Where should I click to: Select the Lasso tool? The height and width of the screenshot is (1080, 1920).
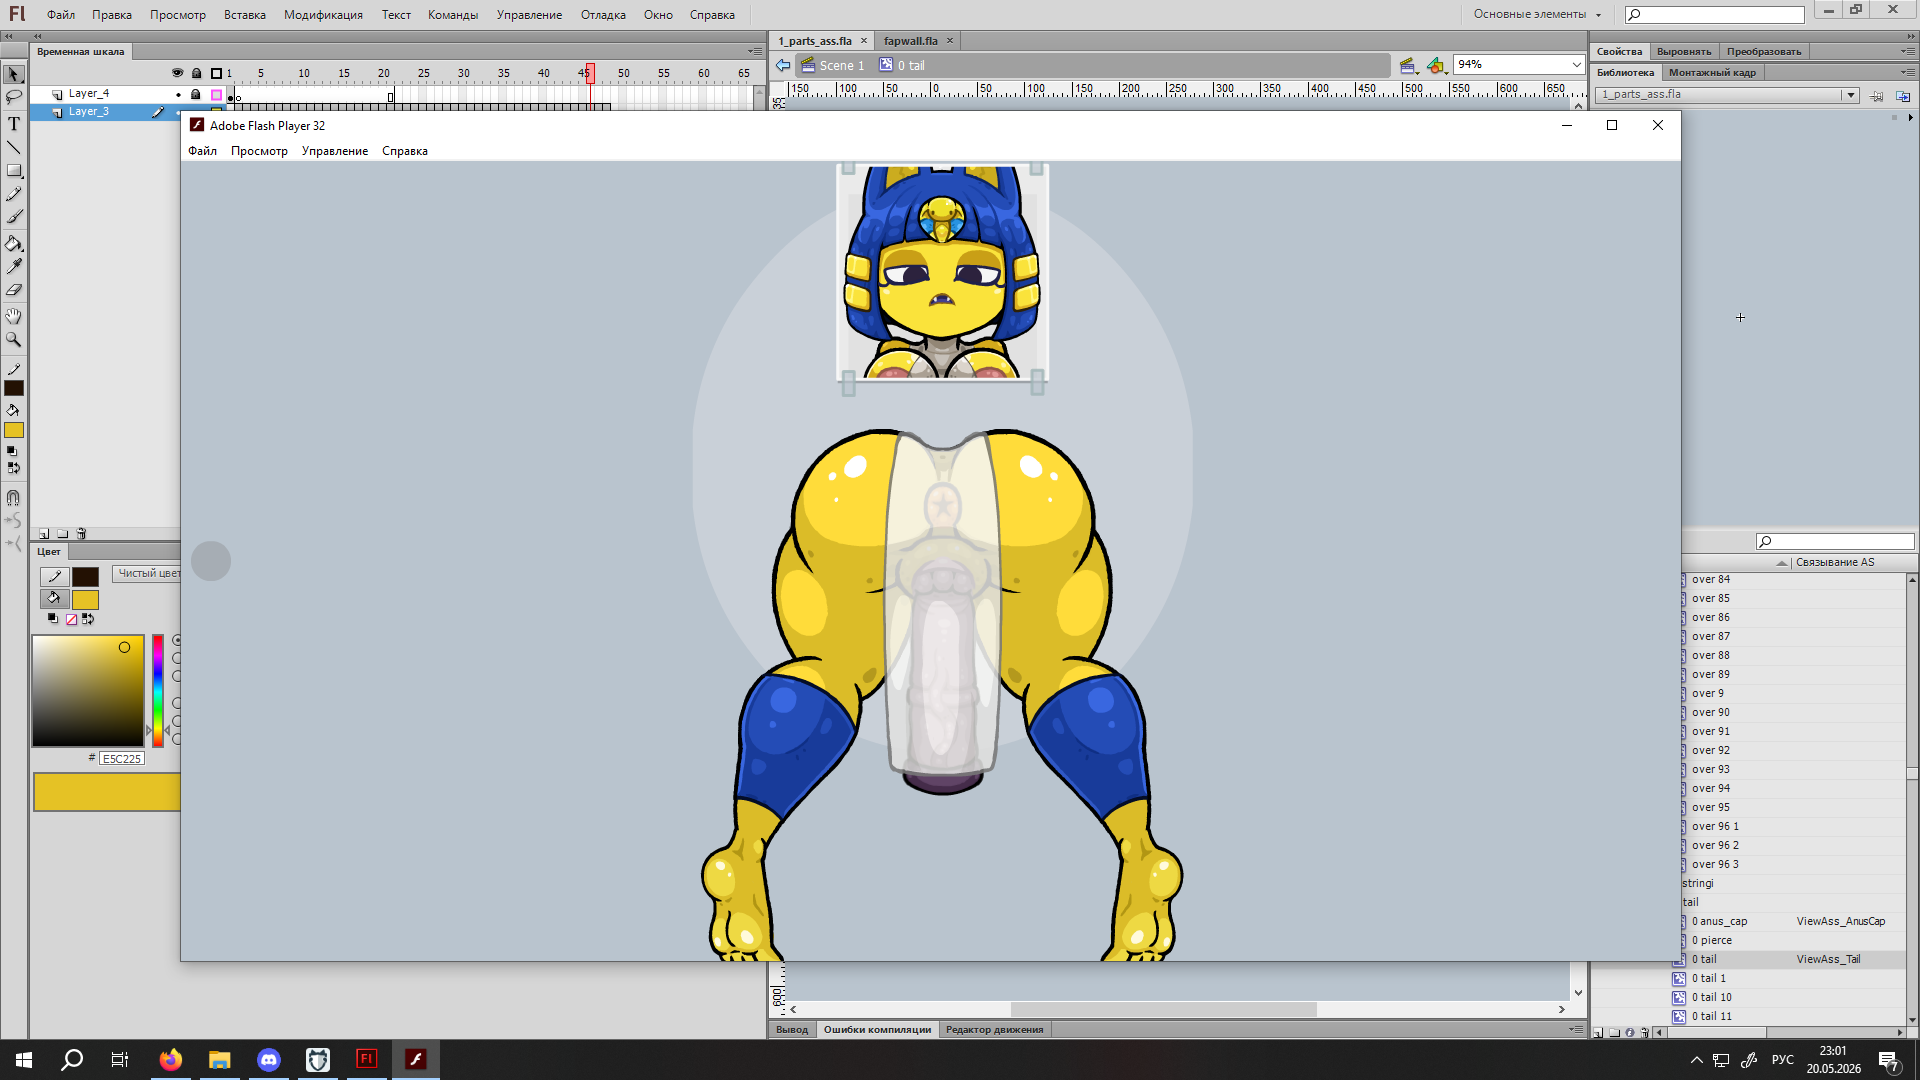pos(14,97)
